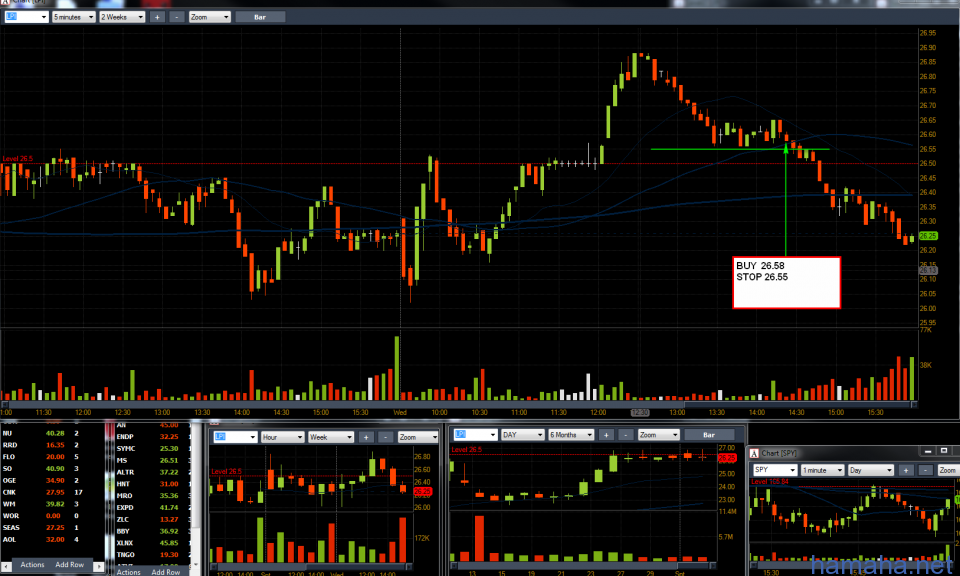The image size is (960, 576).
Task: Open the SPY symbol dropdown
Action: [774, 470]
